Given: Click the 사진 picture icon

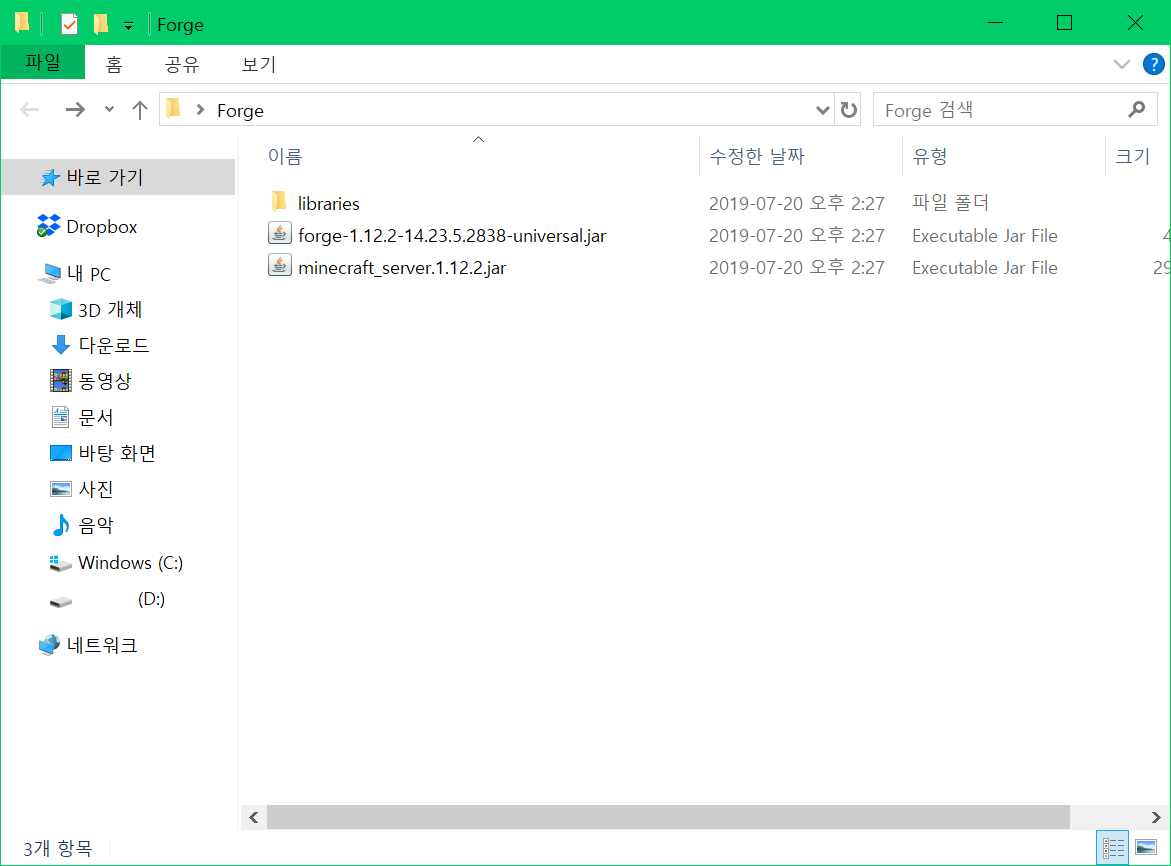Looking at the screenshot, I should 60,489.
